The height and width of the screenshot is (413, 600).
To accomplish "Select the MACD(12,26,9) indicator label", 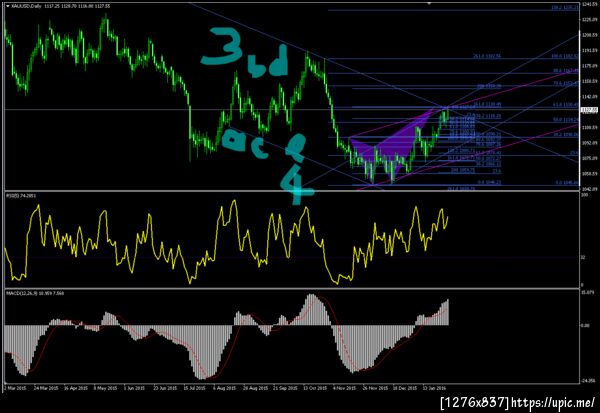I will point(34,293).
